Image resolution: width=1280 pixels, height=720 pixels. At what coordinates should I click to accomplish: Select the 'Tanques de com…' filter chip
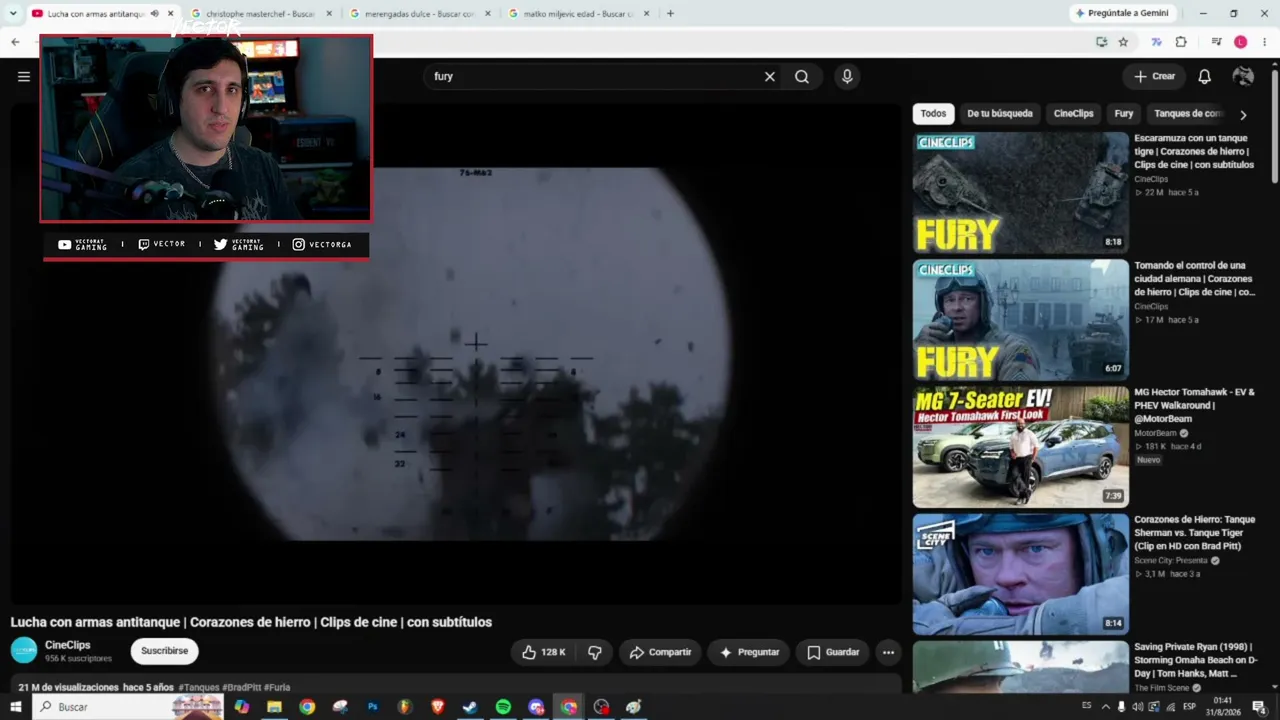[1188, 114]
